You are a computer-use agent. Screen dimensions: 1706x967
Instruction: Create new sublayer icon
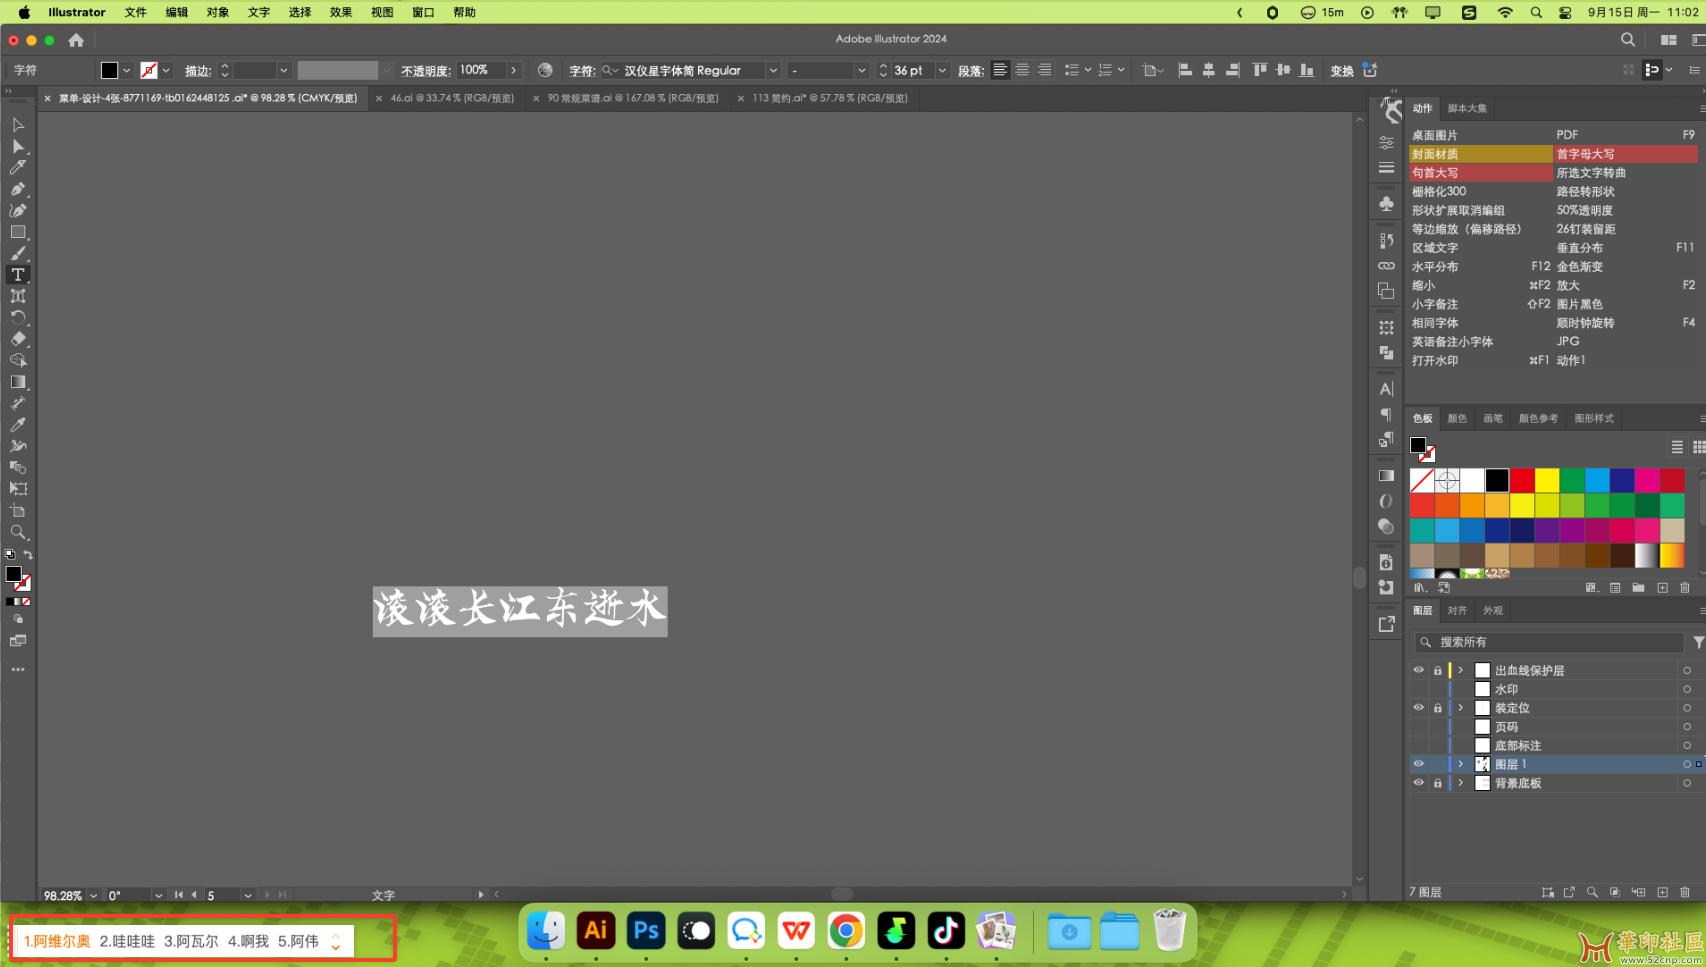1638,892
